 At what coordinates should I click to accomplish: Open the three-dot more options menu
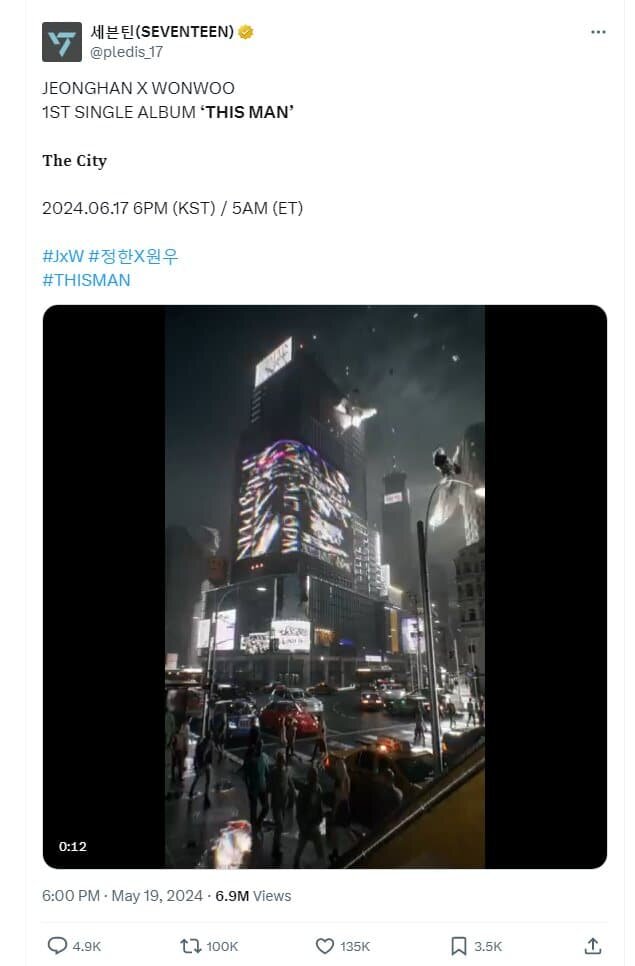[x=598, y=32]
